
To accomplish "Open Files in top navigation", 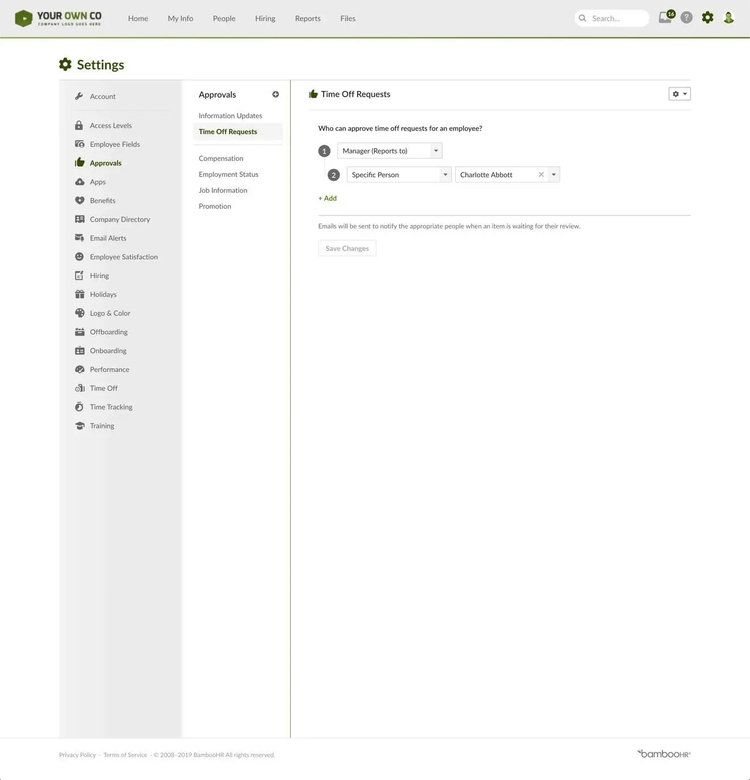I will (348, 18).
